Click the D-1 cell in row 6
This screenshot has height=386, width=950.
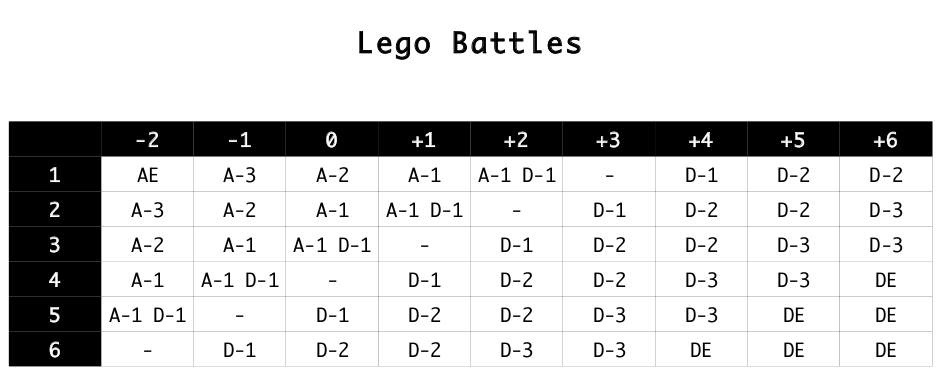coord(239,350)
